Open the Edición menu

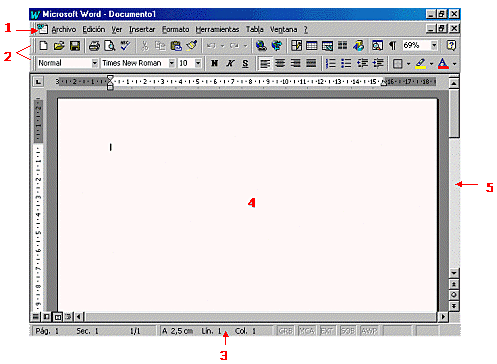pos(94,29)
